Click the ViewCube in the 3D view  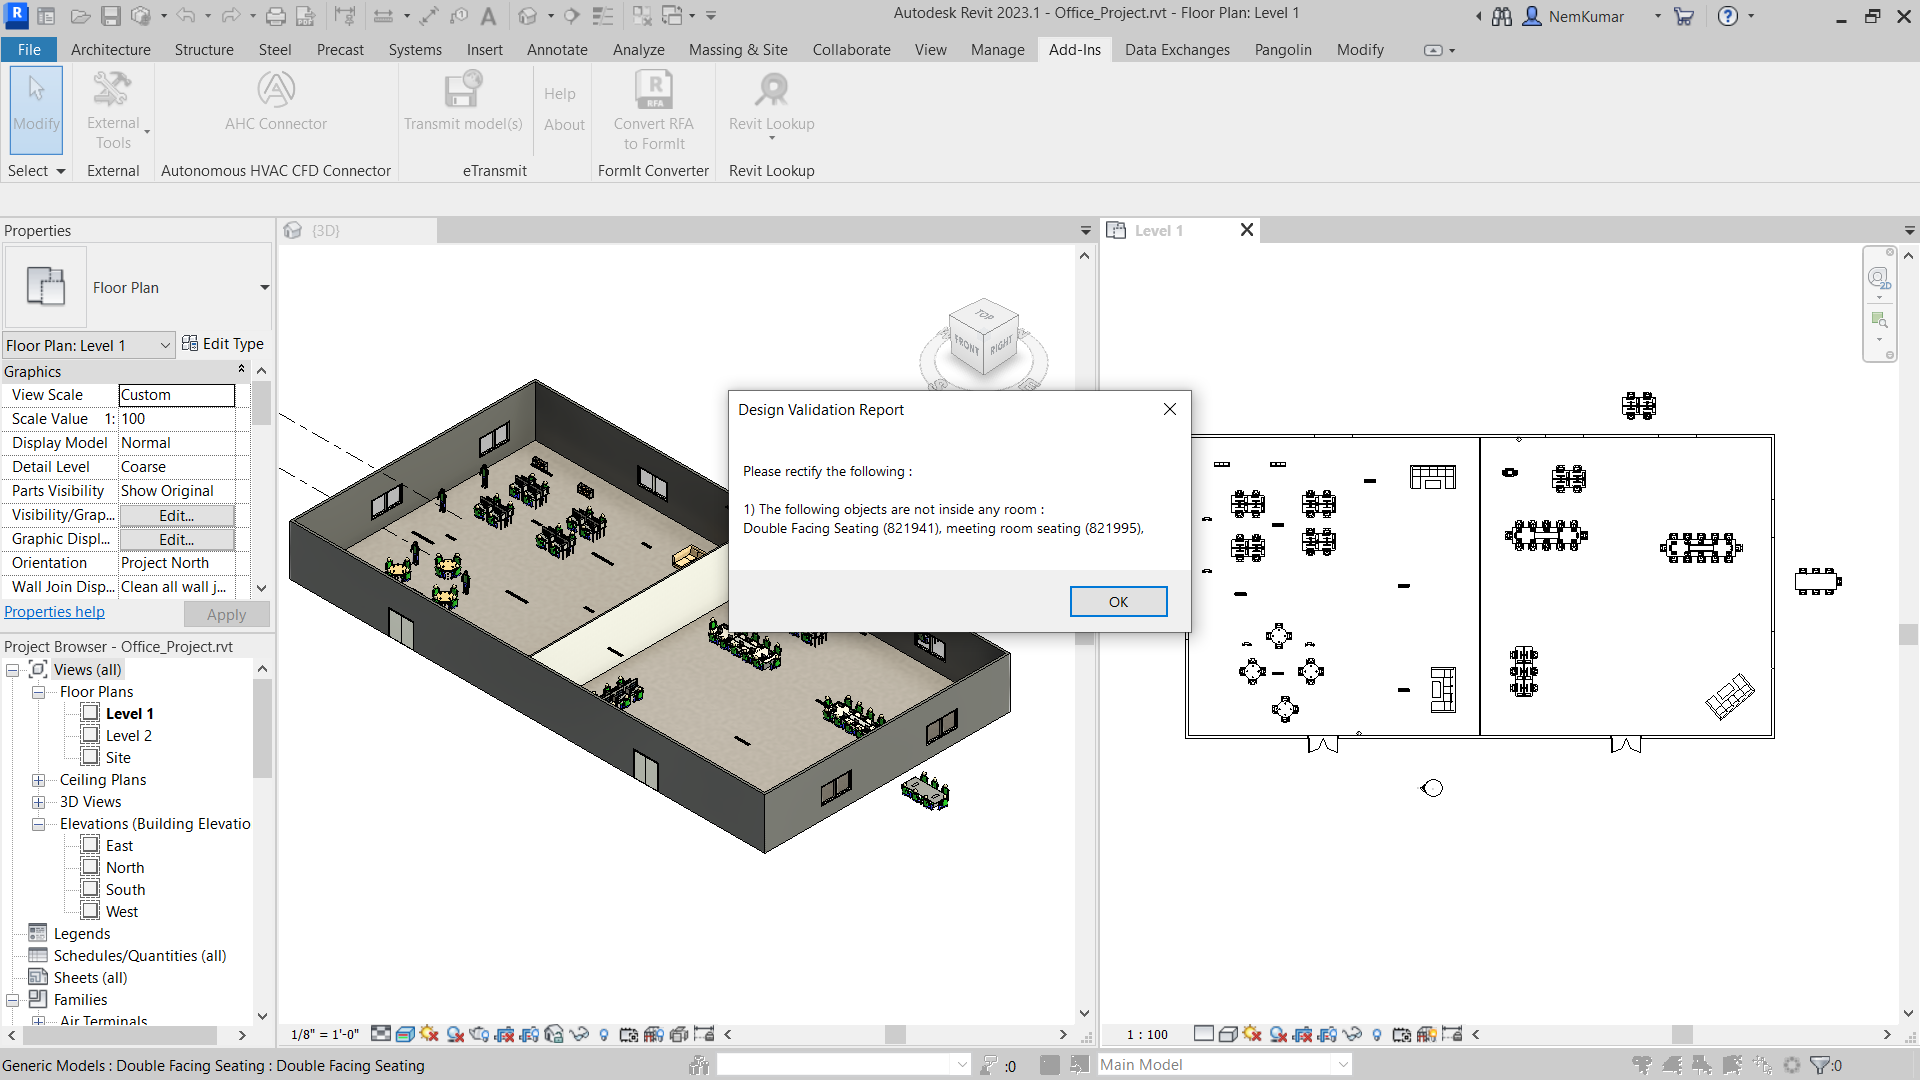coord(984,337)
